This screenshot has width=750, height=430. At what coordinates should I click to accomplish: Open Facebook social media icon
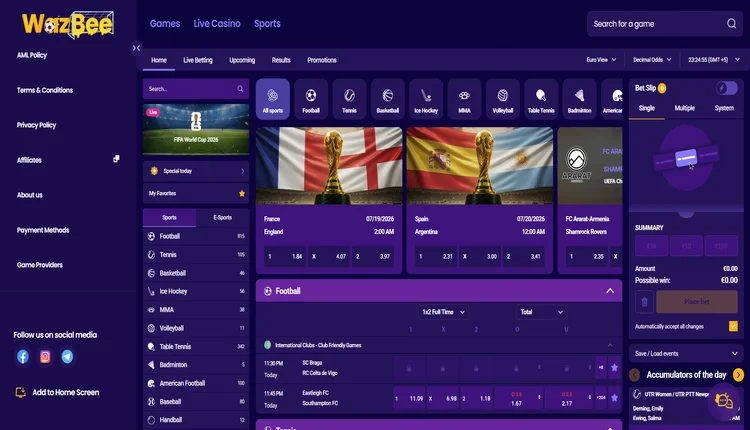click(x=22, y=357)
